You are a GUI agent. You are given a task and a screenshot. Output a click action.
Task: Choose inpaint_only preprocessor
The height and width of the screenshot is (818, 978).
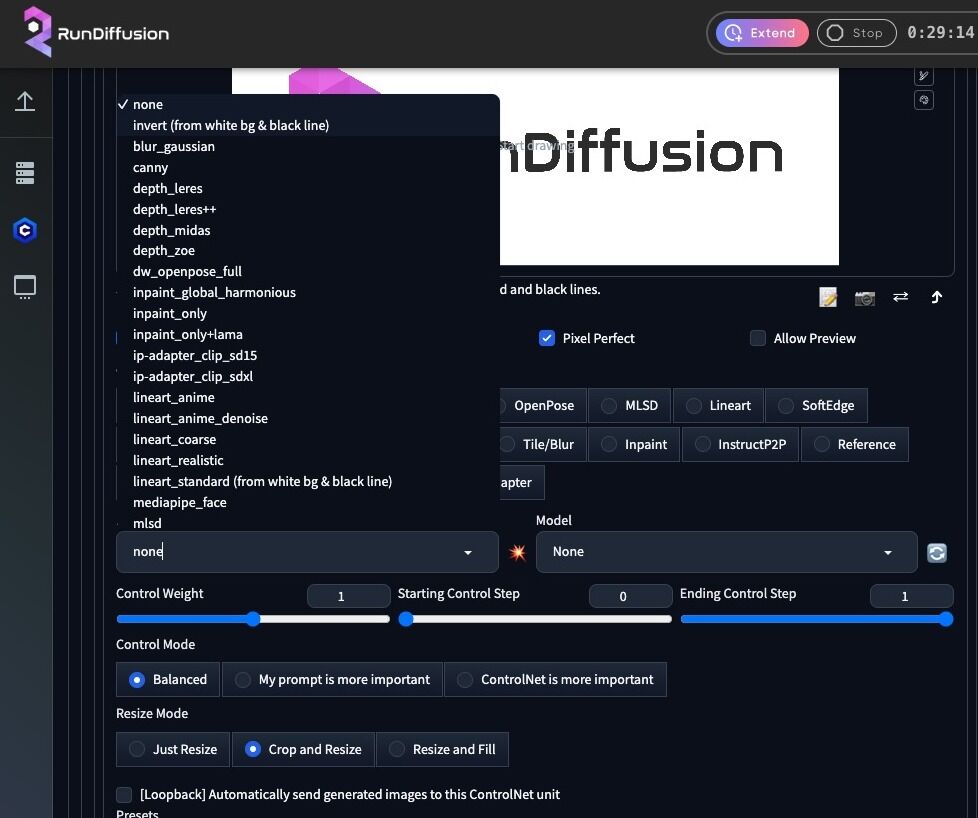[x=308, y=313]
